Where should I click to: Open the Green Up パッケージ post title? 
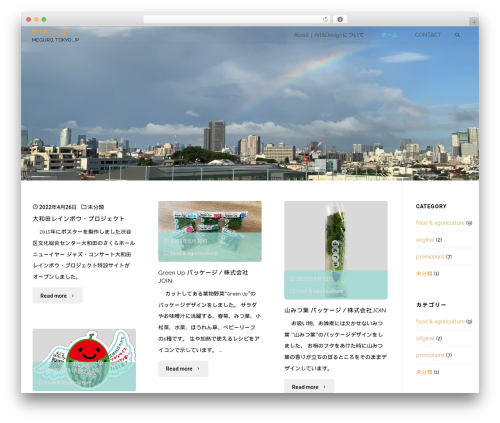click(203, 276)
